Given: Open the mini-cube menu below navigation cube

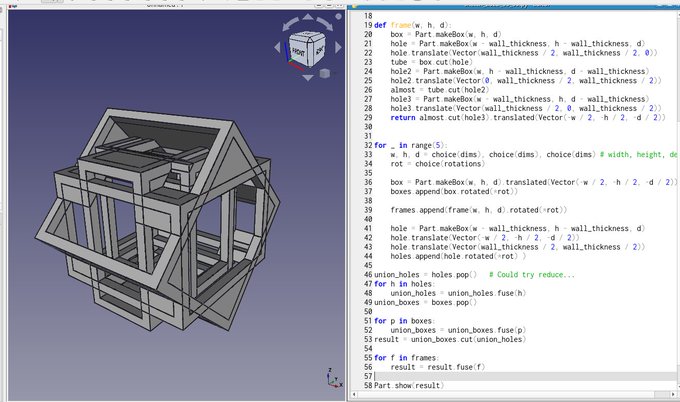Looking at the screenshot, I should pyautogui.click(x=324, y=74).
